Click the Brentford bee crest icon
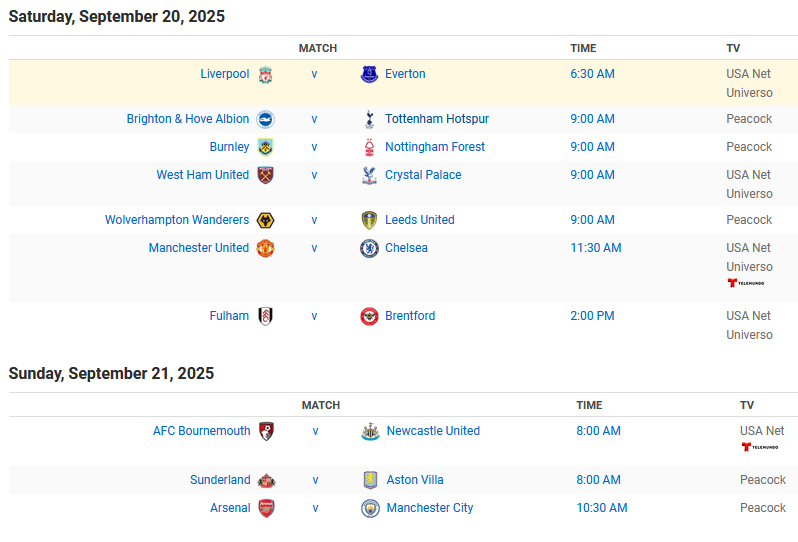798x542 pixels. pyautogui.click(x=369, y=316)
